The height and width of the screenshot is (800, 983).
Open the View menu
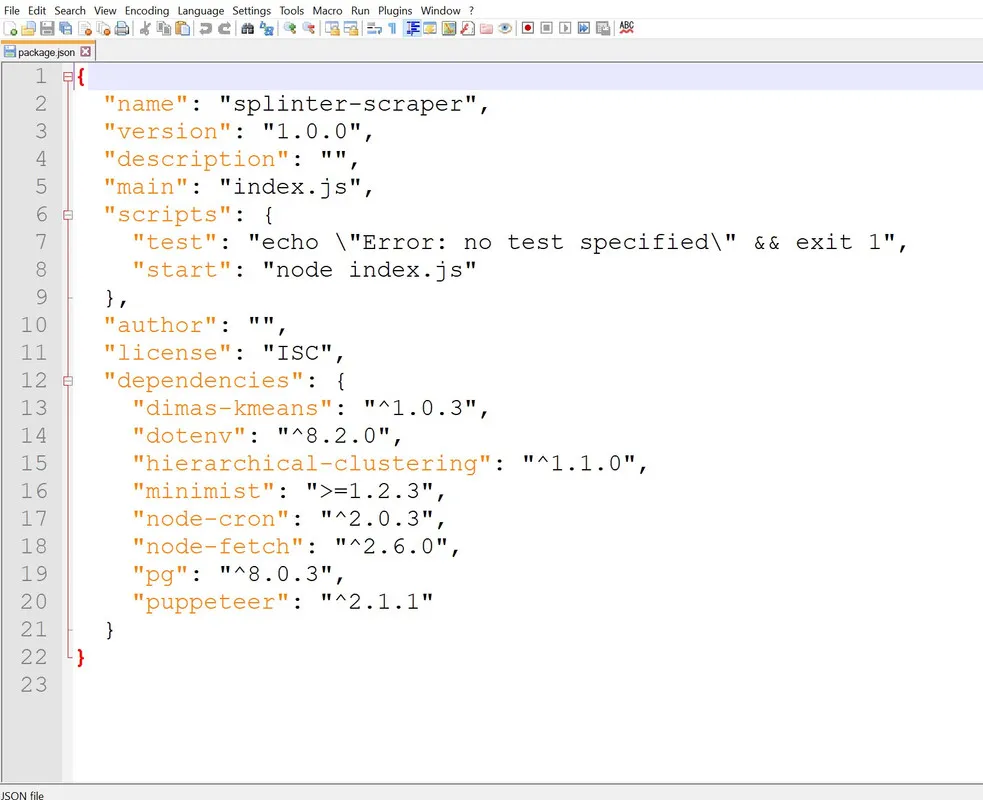pos(105,11)
